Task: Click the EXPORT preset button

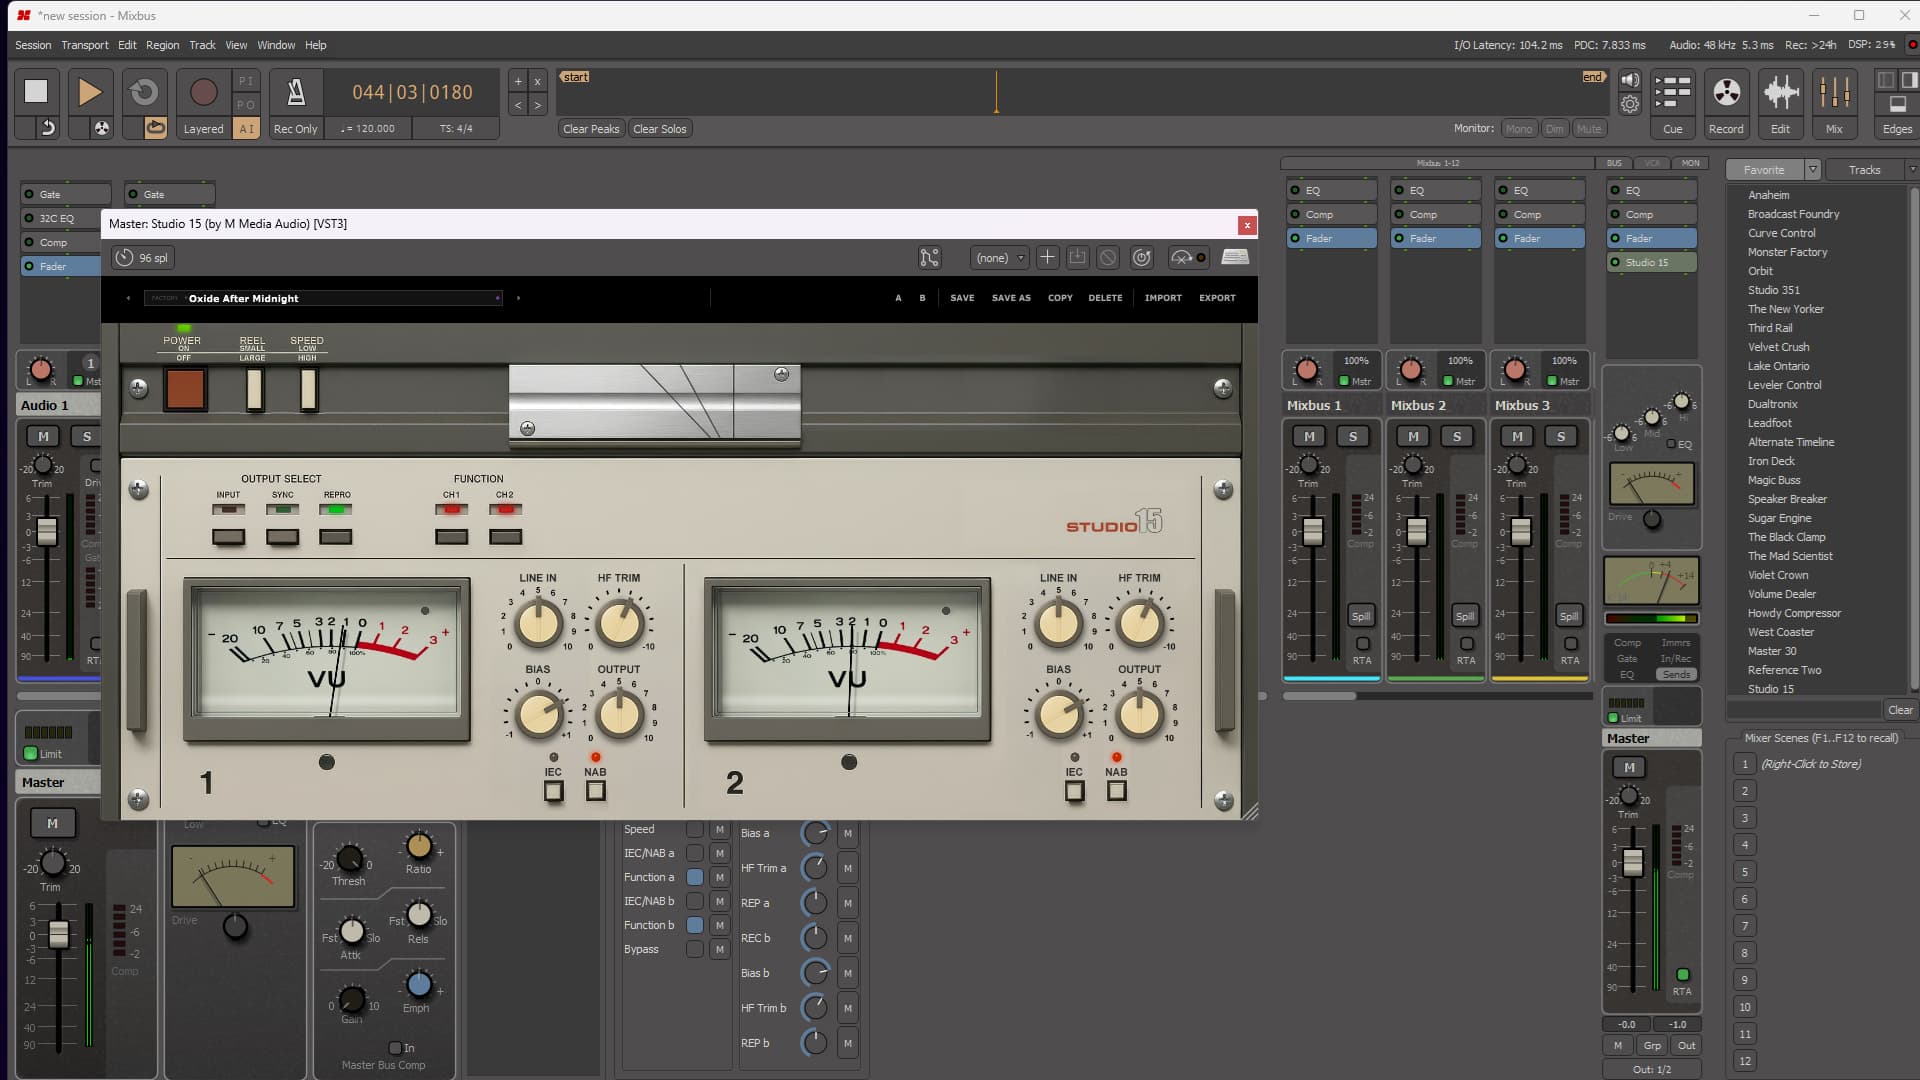Action: [1217, 298]
